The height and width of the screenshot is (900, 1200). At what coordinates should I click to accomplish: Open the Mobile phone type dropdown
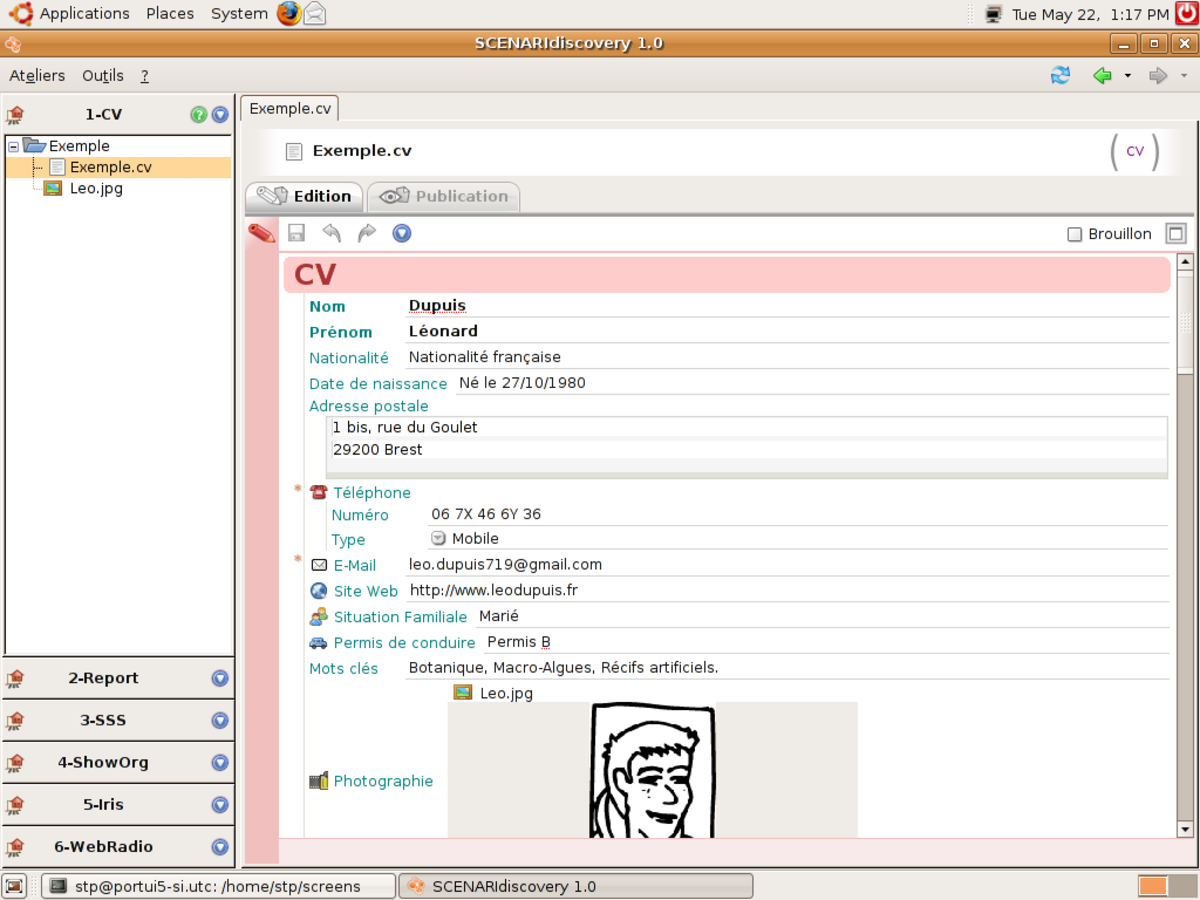click(x=438, y=538)
